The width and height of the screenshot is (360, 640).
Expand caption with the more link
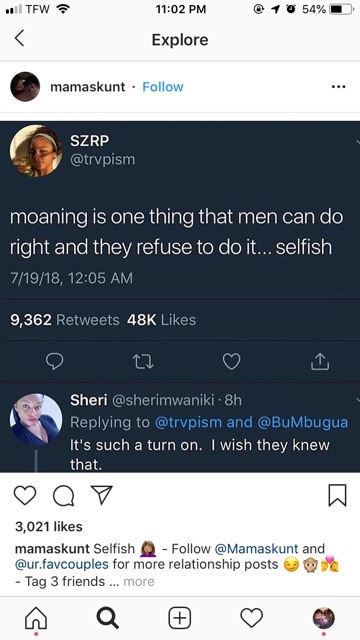tap(139, 581)
